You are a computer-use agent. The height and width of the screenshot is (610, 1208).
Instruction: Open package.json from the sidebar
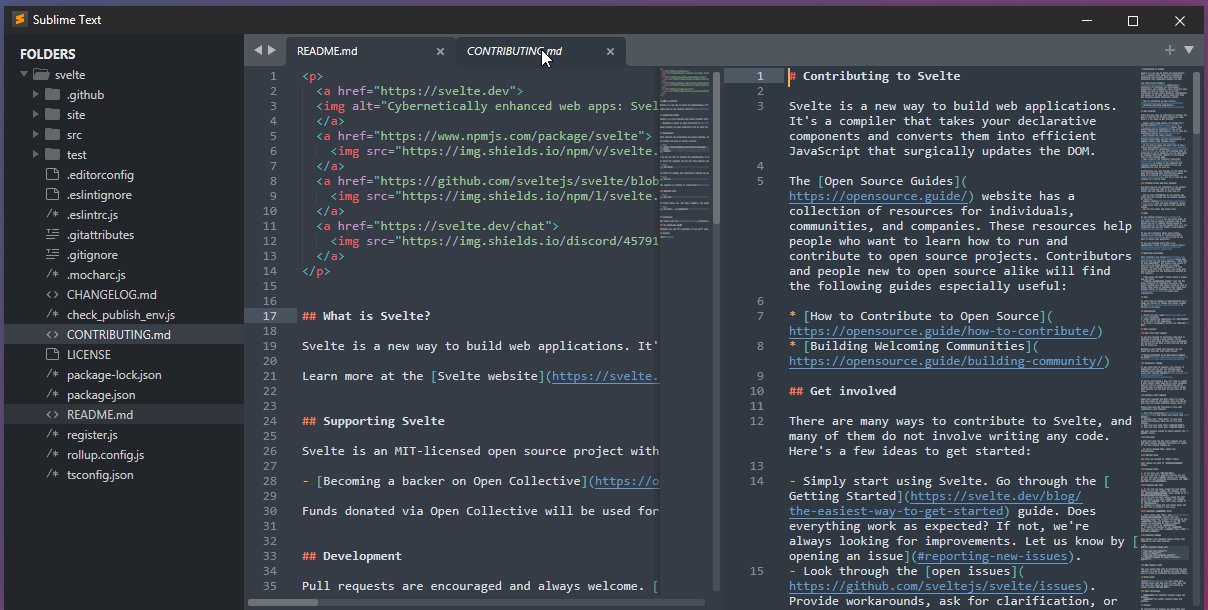(101, 395)
